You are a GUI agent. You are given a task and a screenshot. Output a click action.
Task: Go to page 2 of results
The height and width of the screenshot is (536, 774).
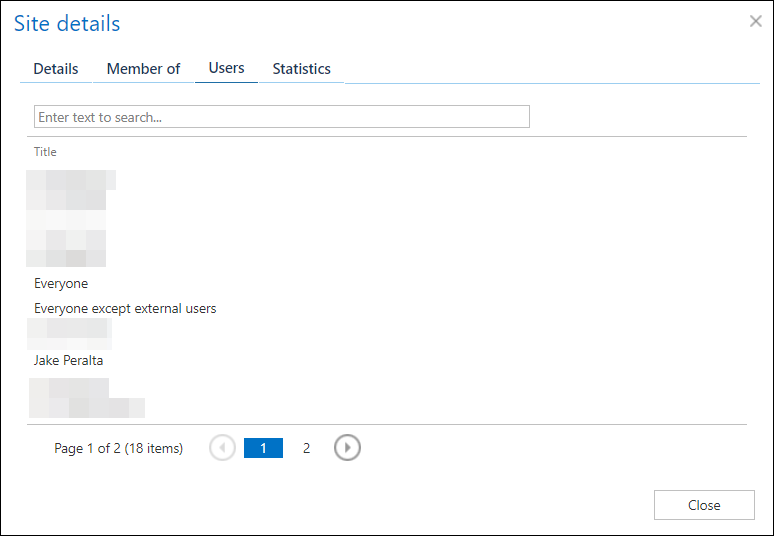coord(306,448)
